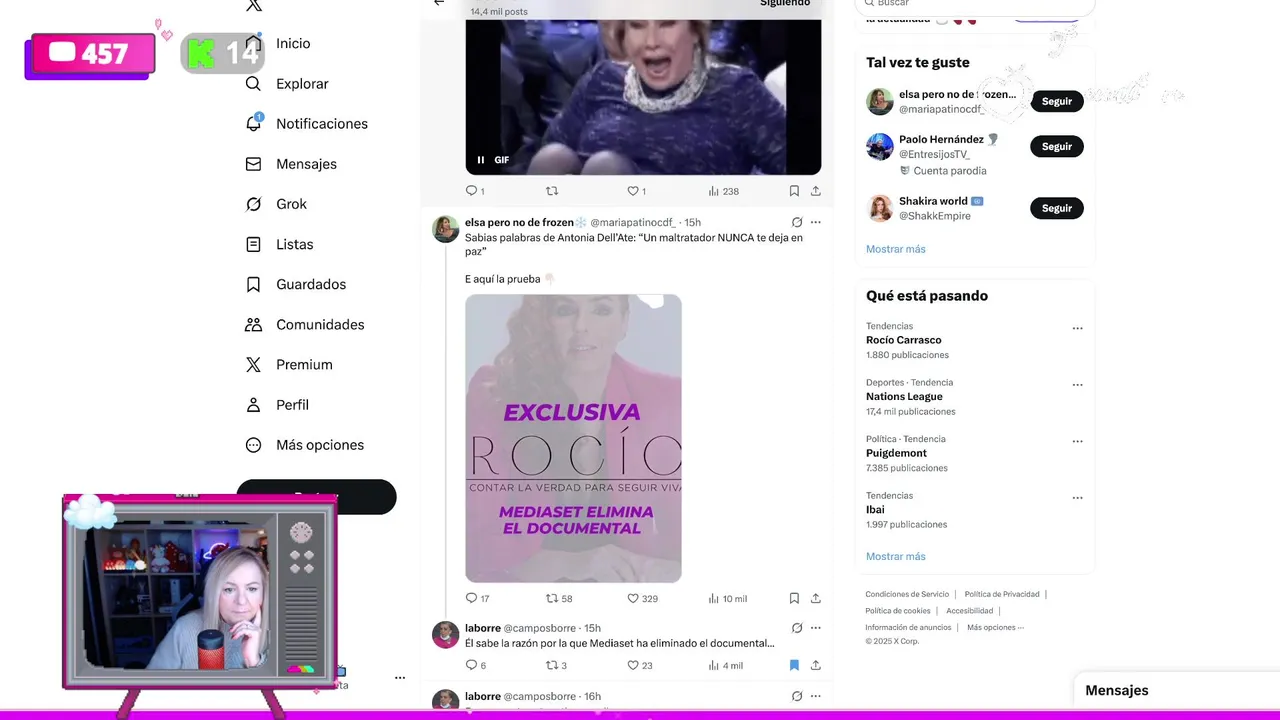The width and height of the screenshot is (1280, 720).
Task: Bookmark the GIF post
Action: 794,191
